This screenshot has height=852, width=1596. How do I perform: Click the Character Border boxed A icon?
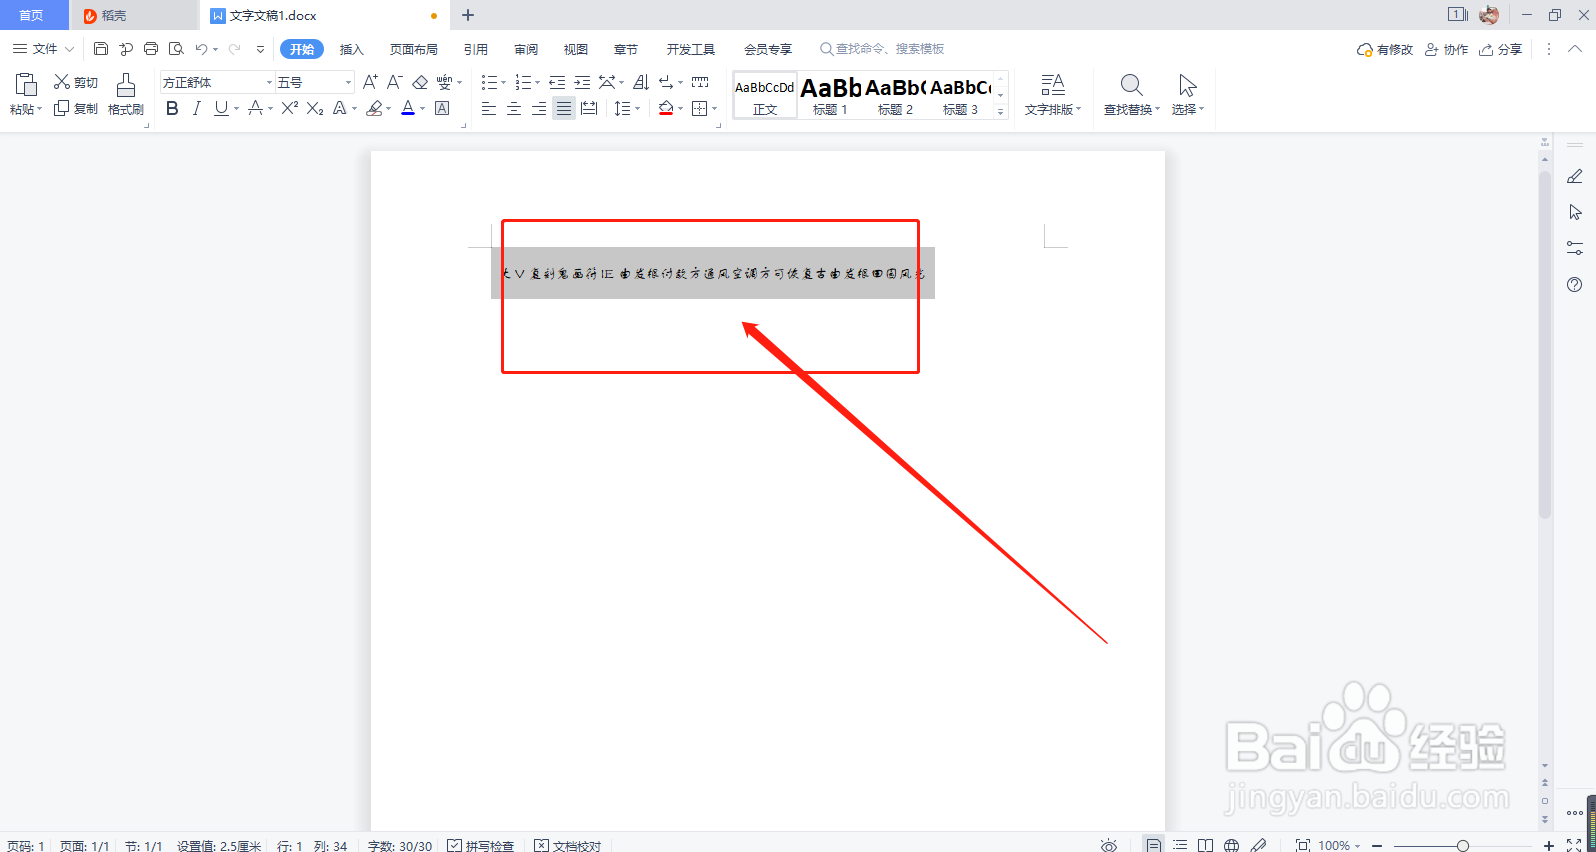pos(442,108)
